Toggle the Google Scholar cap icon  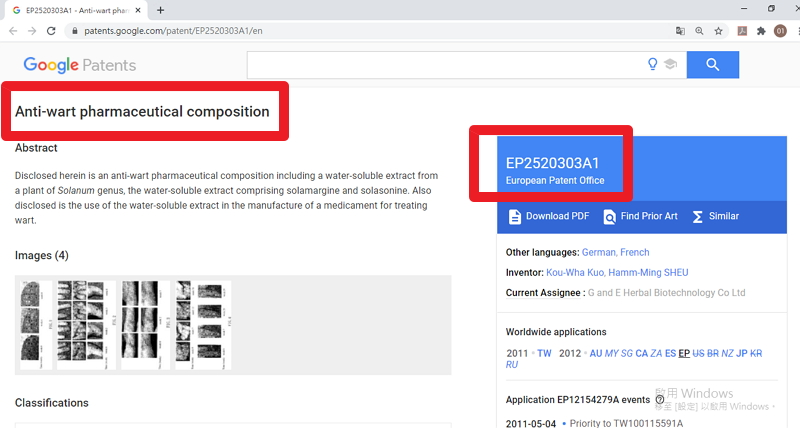[670, 65]
